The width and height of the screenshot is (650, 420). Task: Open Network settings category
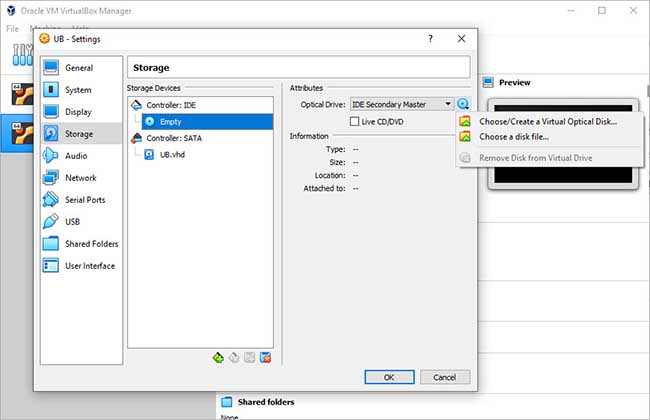(x=81, y=178)
